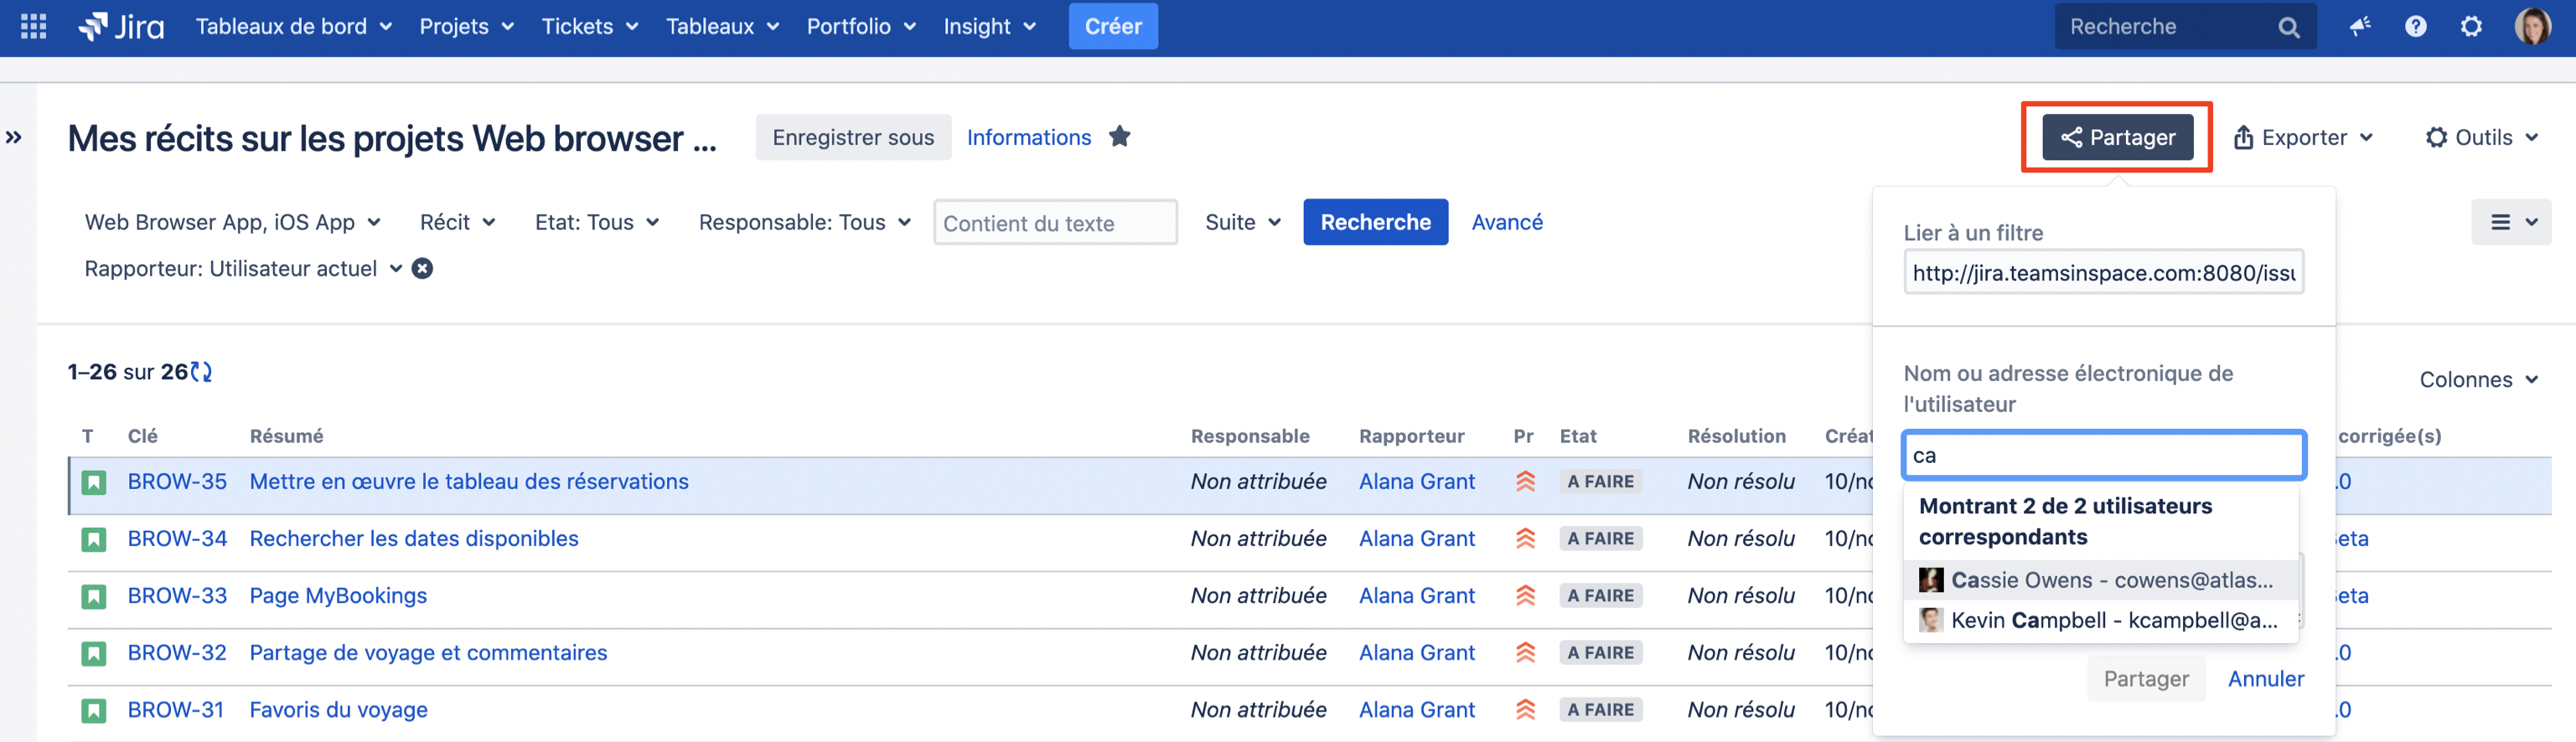Open the app switcher grid icon

pyautogui.click(x=33, y=27)
